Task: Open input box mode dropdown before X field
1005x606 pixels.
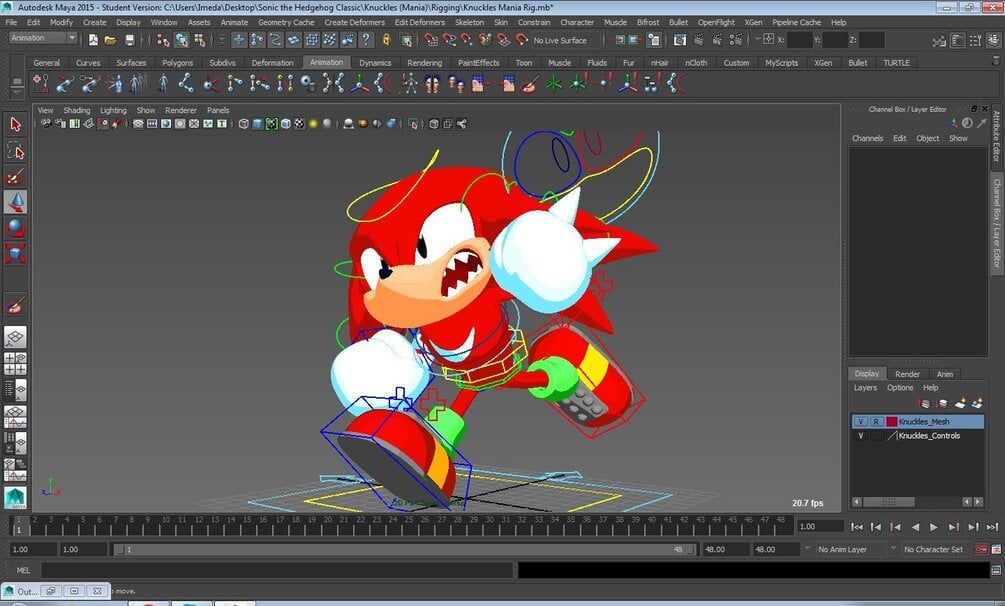Action: [758, 40]
